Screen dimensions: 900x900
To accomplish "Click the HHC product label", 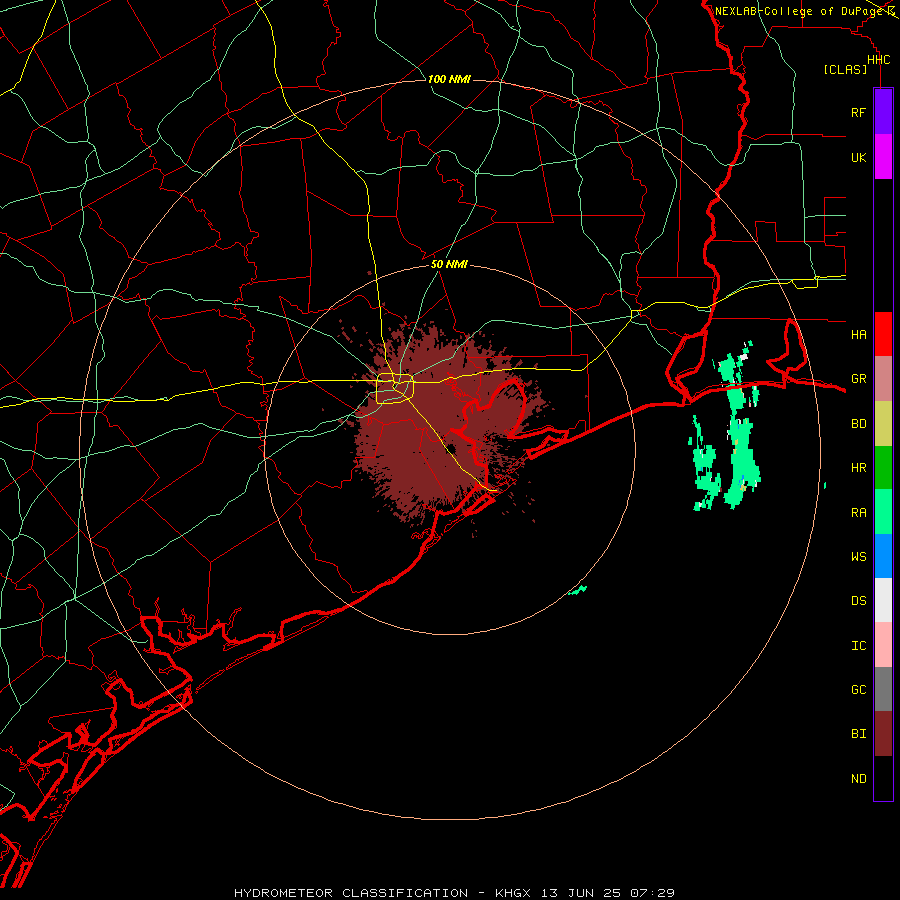I will click(x=878, y=60).
